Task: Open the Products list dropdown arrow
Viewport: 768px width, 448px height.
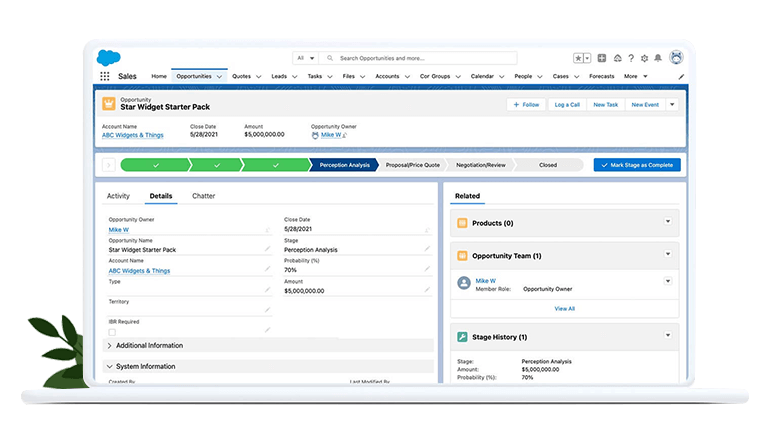Action: click(x=668, y=221)
